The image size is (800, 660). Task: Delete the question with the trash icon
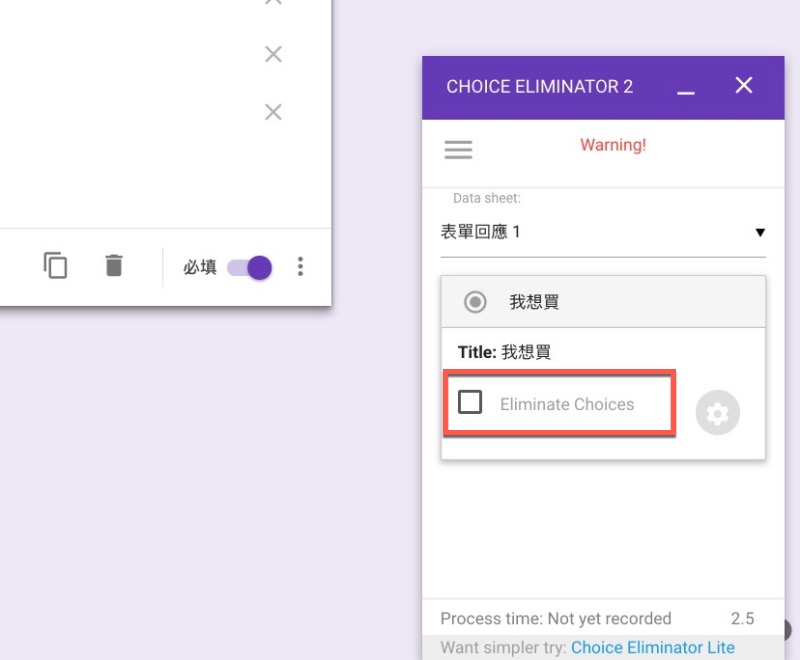114,265
